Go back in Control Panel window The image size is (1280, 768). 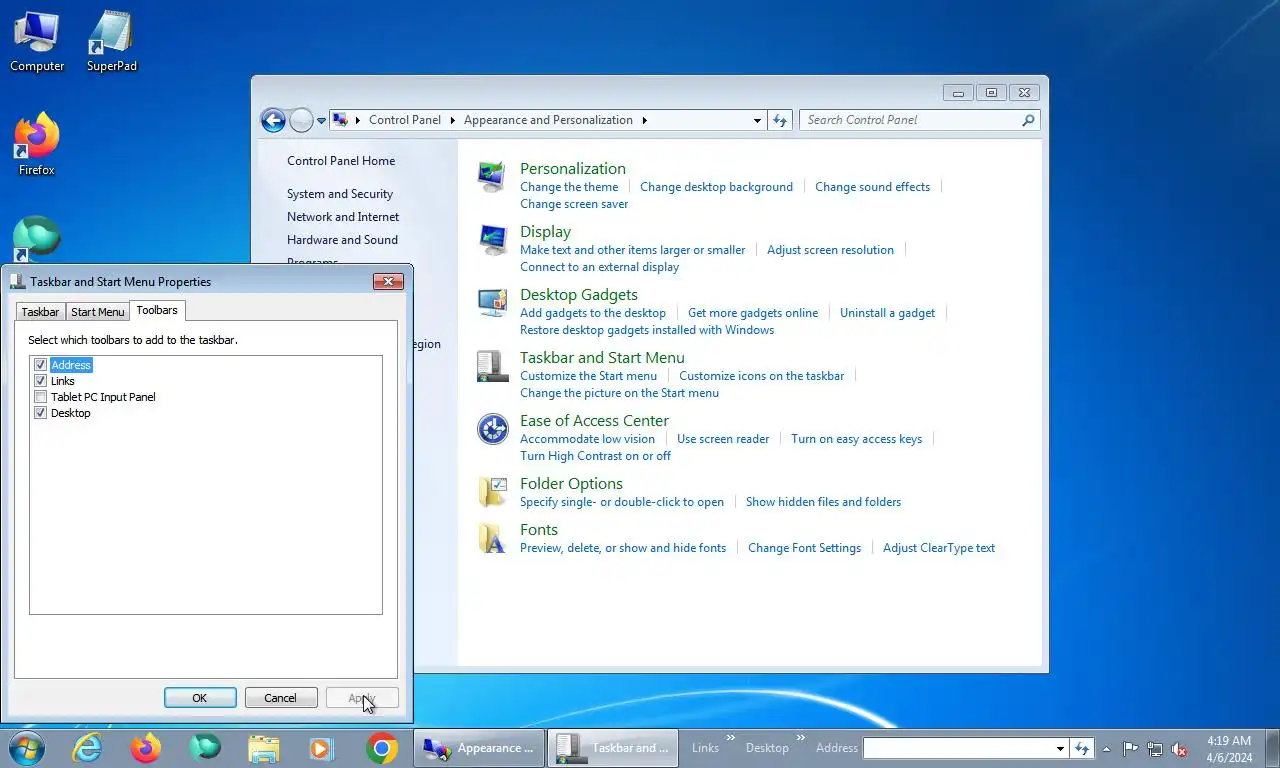point(273,120)
